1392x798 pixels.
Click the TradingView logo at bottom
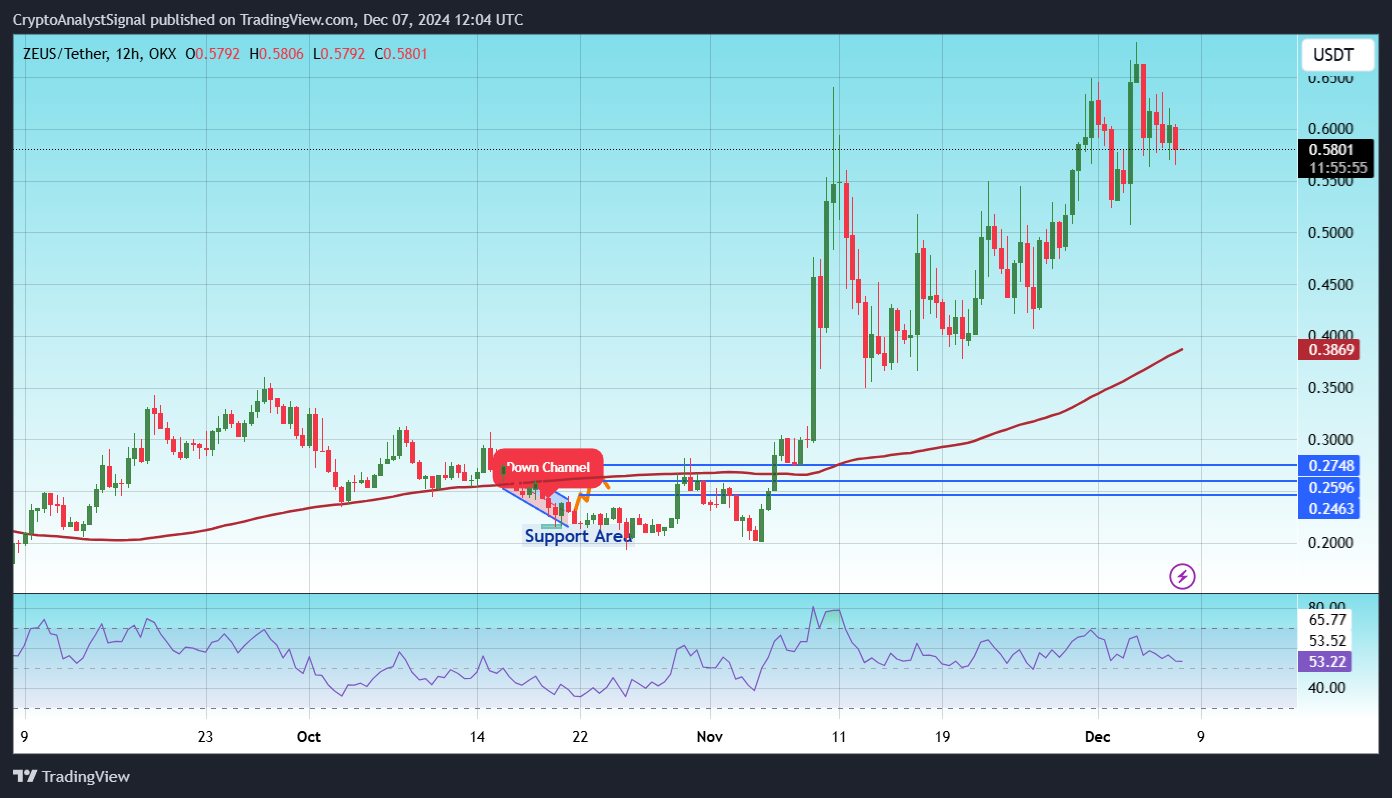(71, 776)
